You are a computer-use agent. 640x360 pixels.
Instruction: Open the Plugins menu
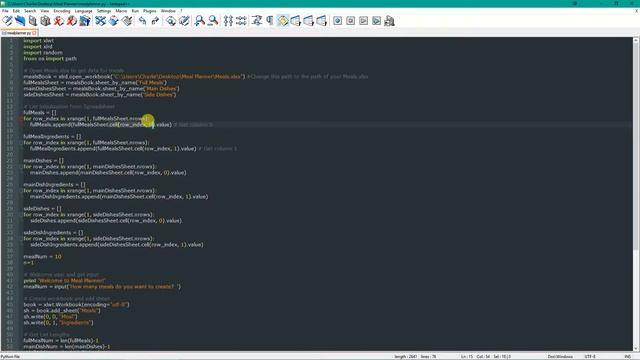(x=149, y=11)
